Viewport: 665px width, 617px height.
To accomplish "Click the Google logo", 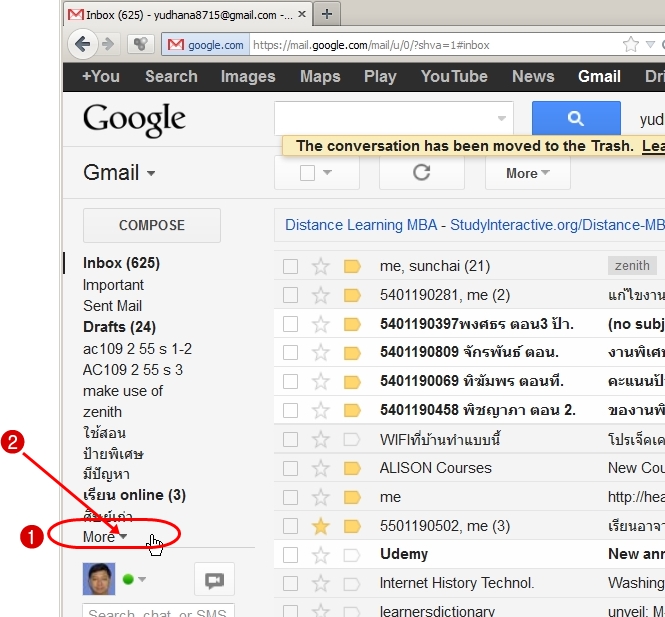I will 134,120.
